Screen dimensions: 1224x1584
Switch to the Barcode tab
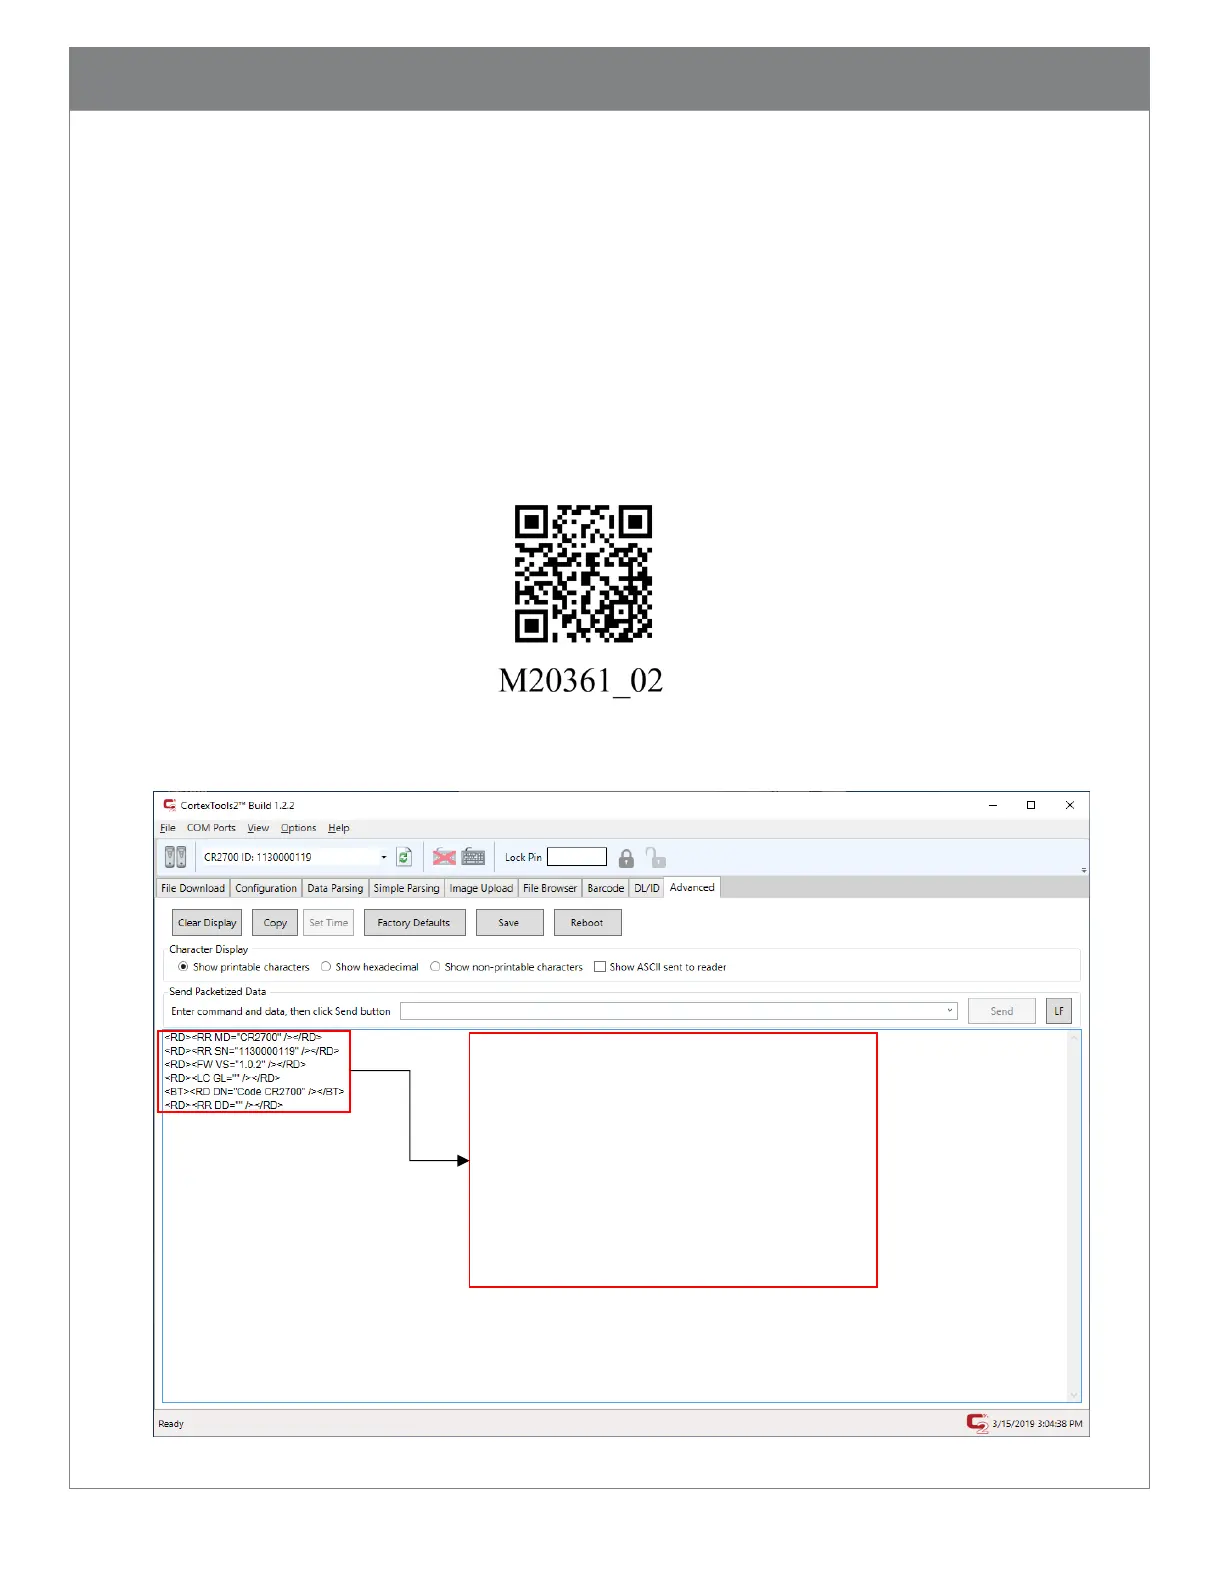coord(605,888)
